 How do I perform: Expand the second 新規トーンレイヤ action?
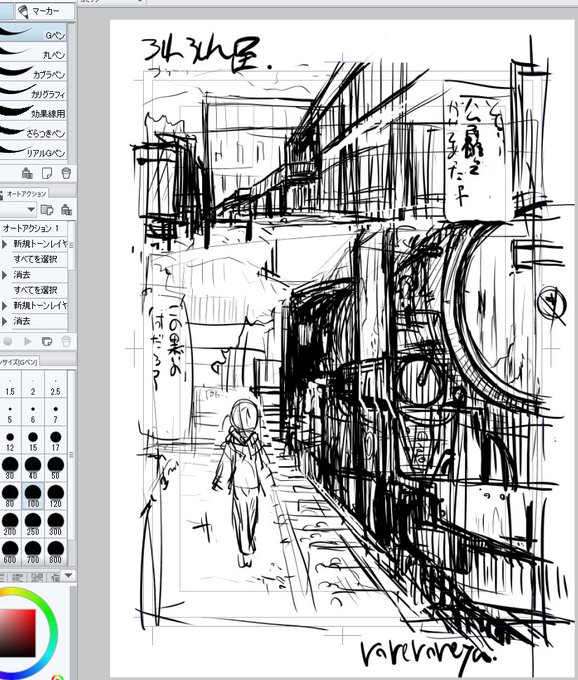[x=4, y=306]
